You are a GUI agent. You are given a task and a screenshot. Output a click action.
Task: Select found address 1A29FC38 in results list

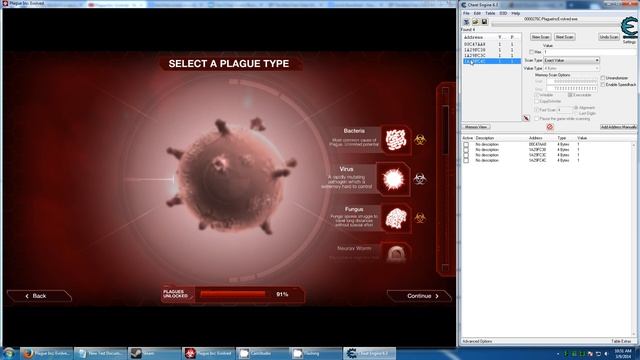tap(492, 50)
